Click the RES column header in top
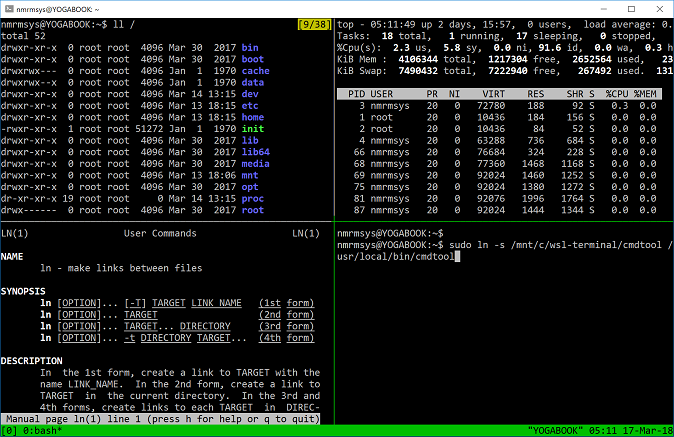This screenshot has width=674, height=437. click(536, 94)
